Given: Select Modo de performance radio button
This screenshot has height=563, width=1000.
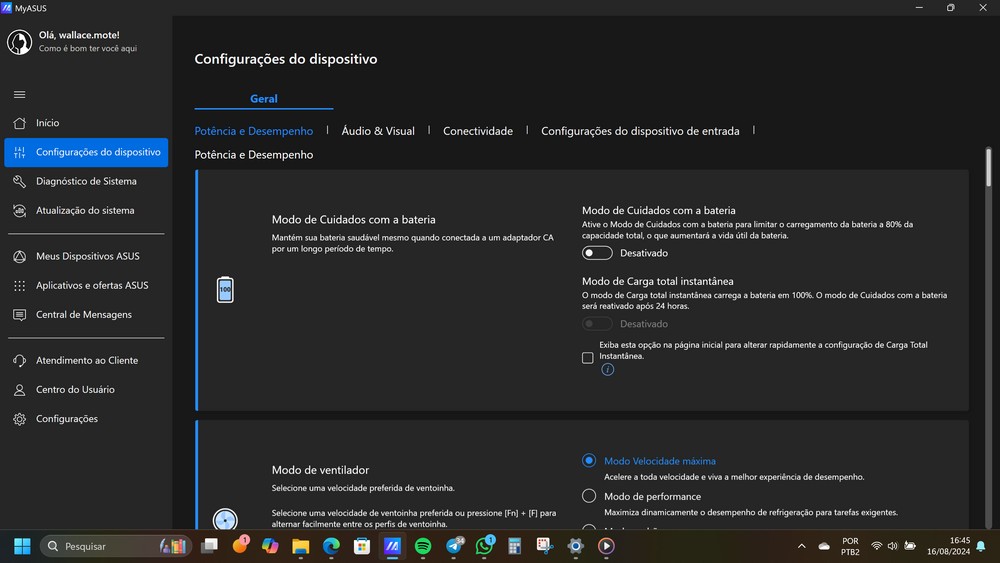Looking at the screenshot, I should 589,496.
